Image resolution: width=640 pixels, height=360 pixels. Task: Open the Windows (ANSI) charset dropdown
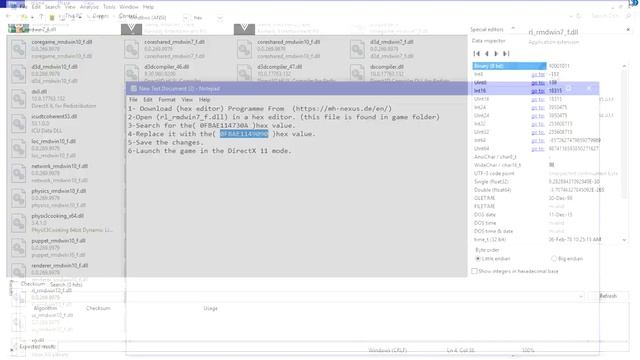click(186, 18)
